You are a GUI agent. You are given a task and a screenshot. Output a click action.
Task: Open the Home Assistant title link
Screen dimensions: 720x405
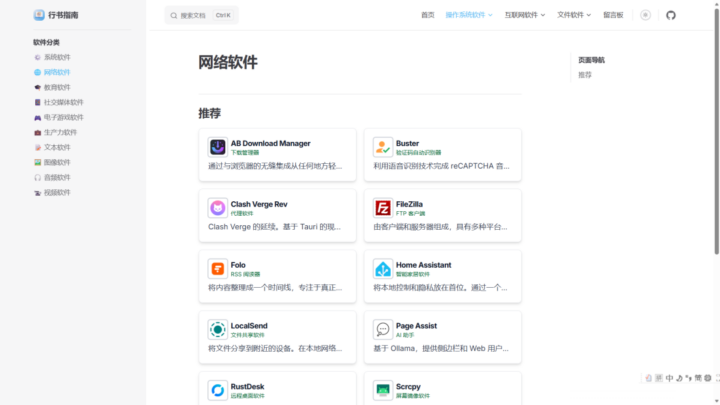(x=423, y=265)
